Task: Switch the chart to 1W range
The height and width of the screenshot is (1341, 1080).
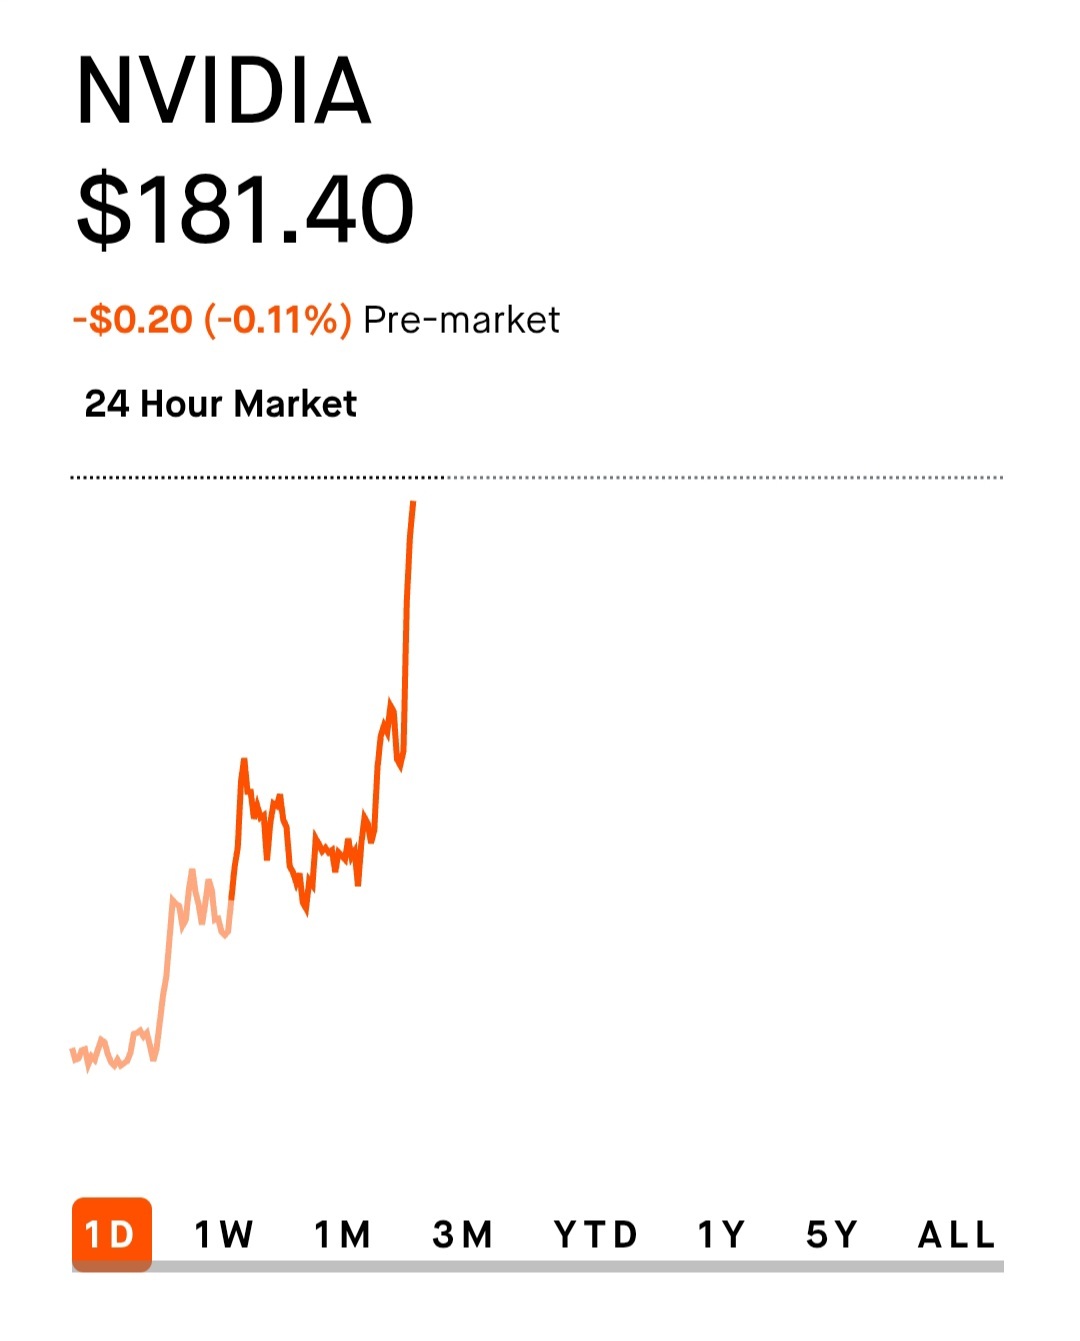Action: pos(223,1235)
